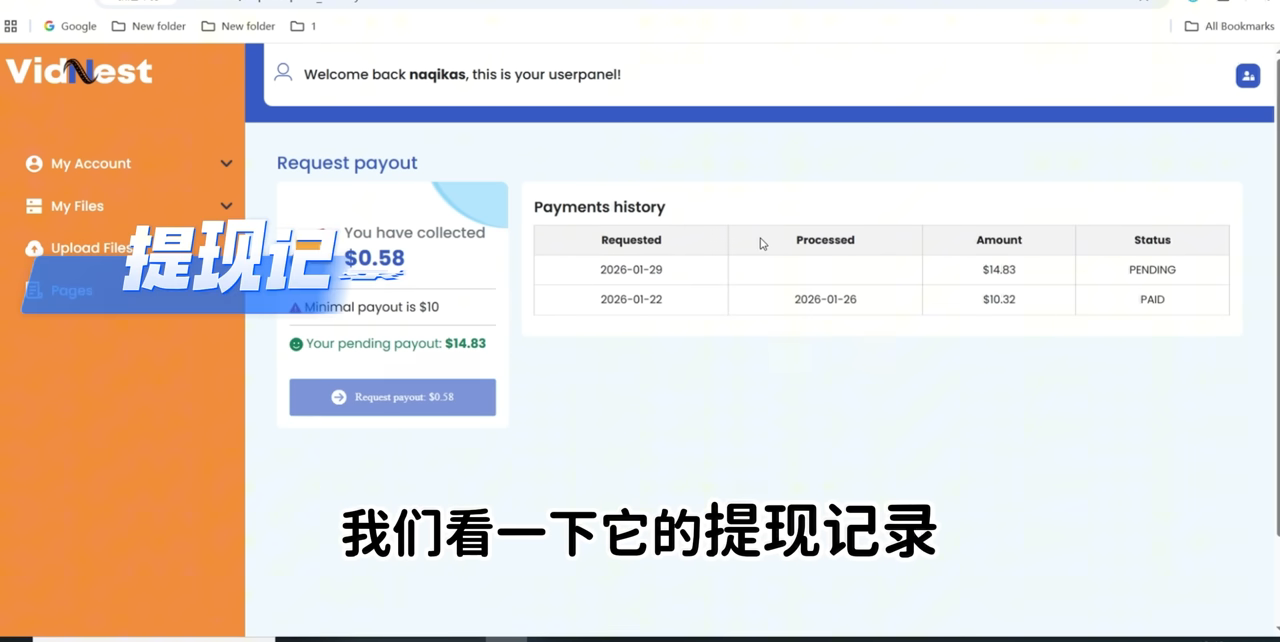
Task: Click processed date 2026-01-26
Action: pyautogui.click(x=825, y=300)
